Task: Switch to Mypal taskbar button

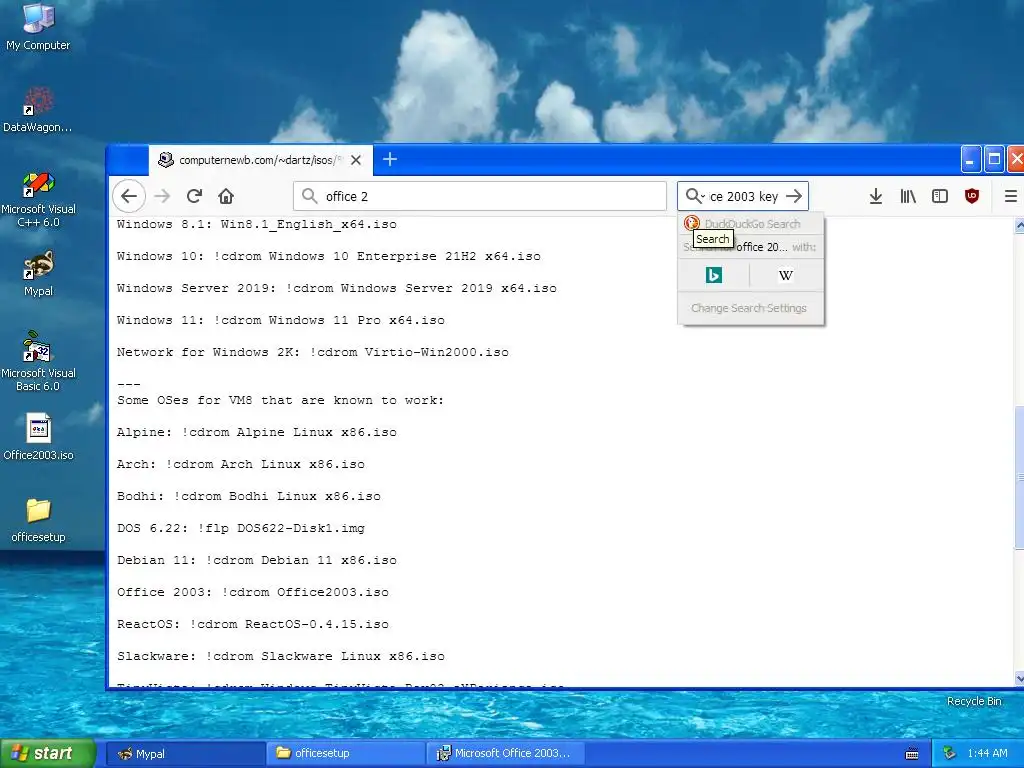Action: [x=185, y=753]
